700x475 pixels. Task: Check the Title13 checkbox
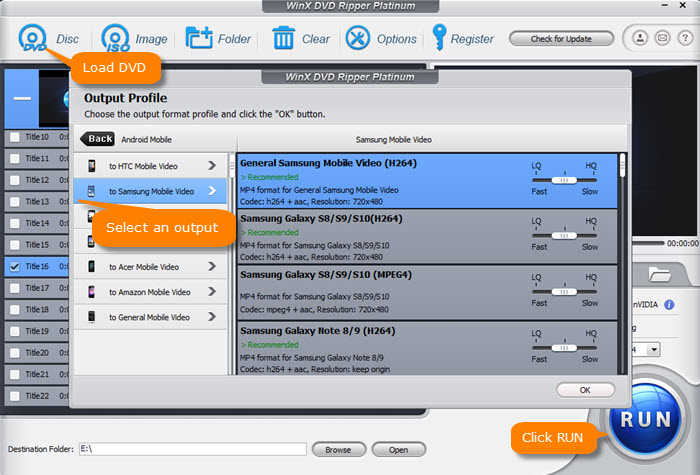(15, 201)
